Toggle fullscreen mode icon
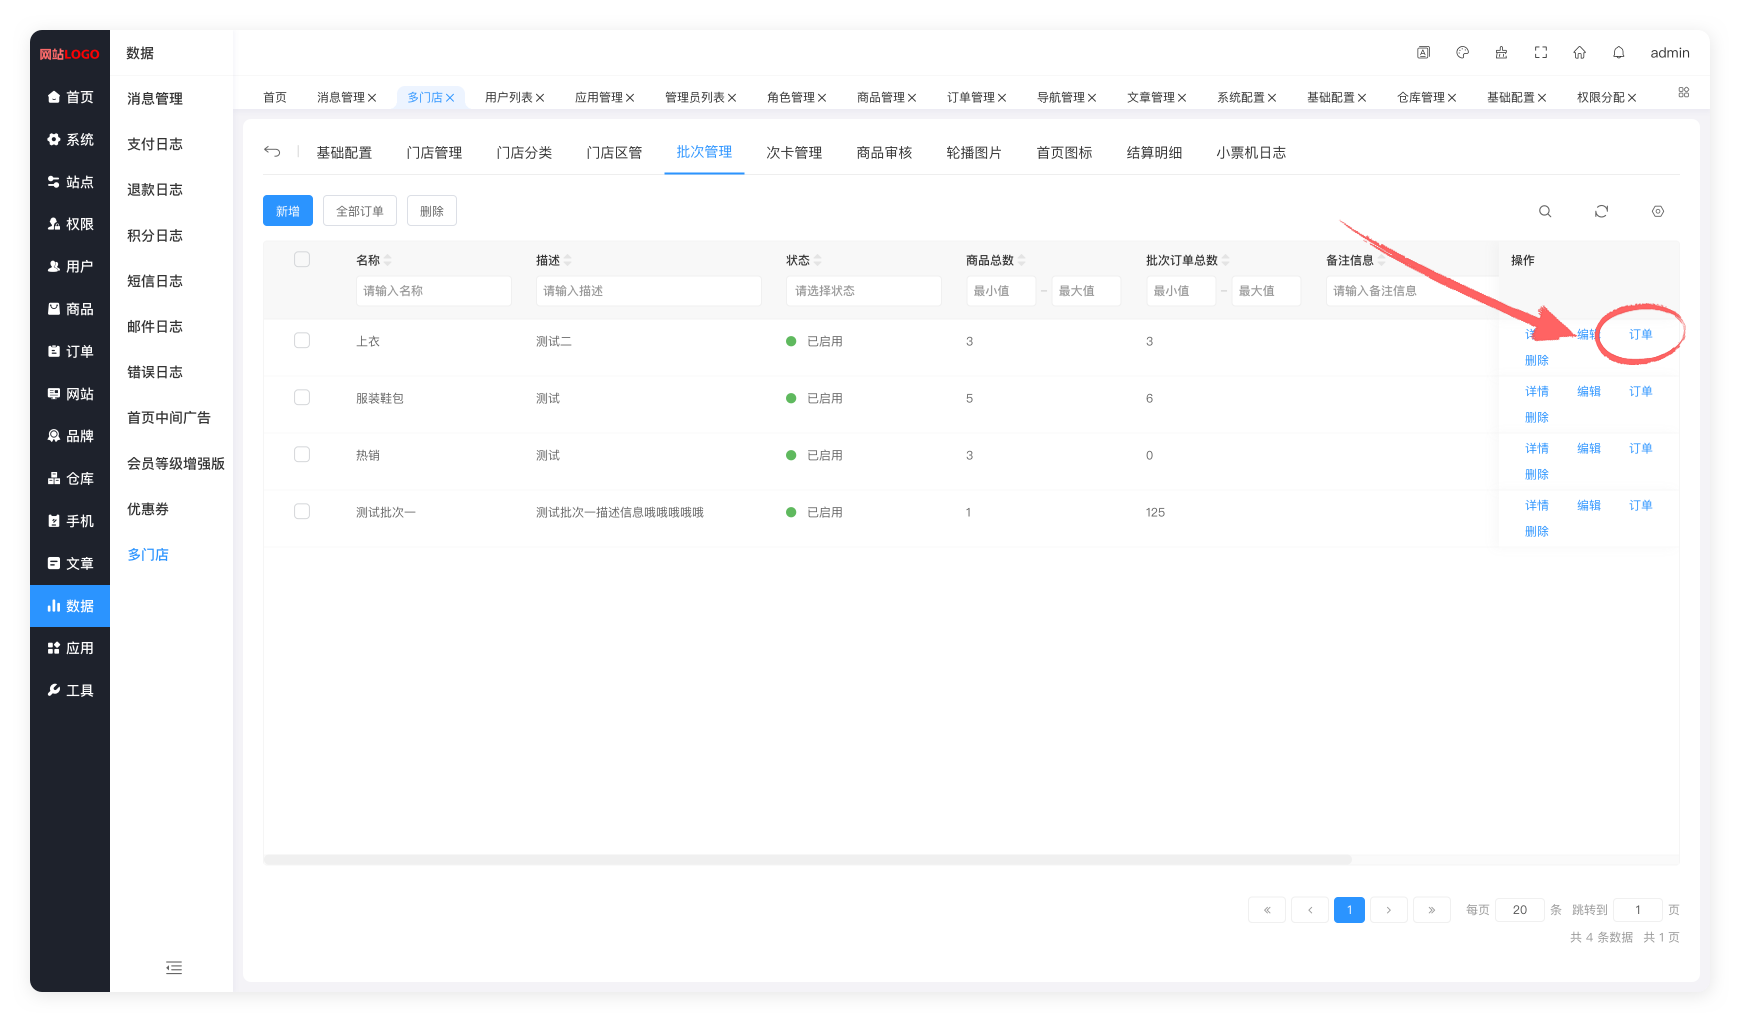The height and width of the screenshot is (1022, 1740). pos(1541,53)
